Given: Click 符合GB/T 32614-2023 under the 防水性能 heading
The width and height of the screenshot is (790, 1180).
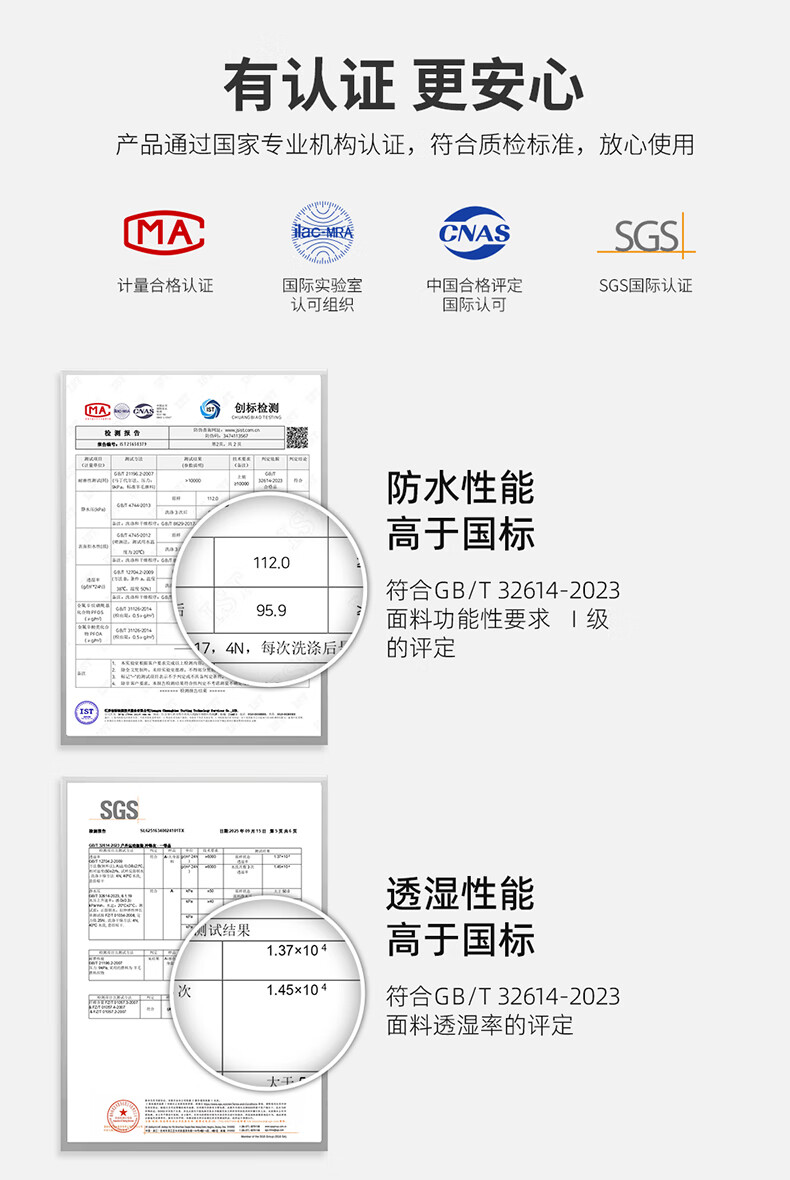Looking at the screenshot, I should point(503,590).
